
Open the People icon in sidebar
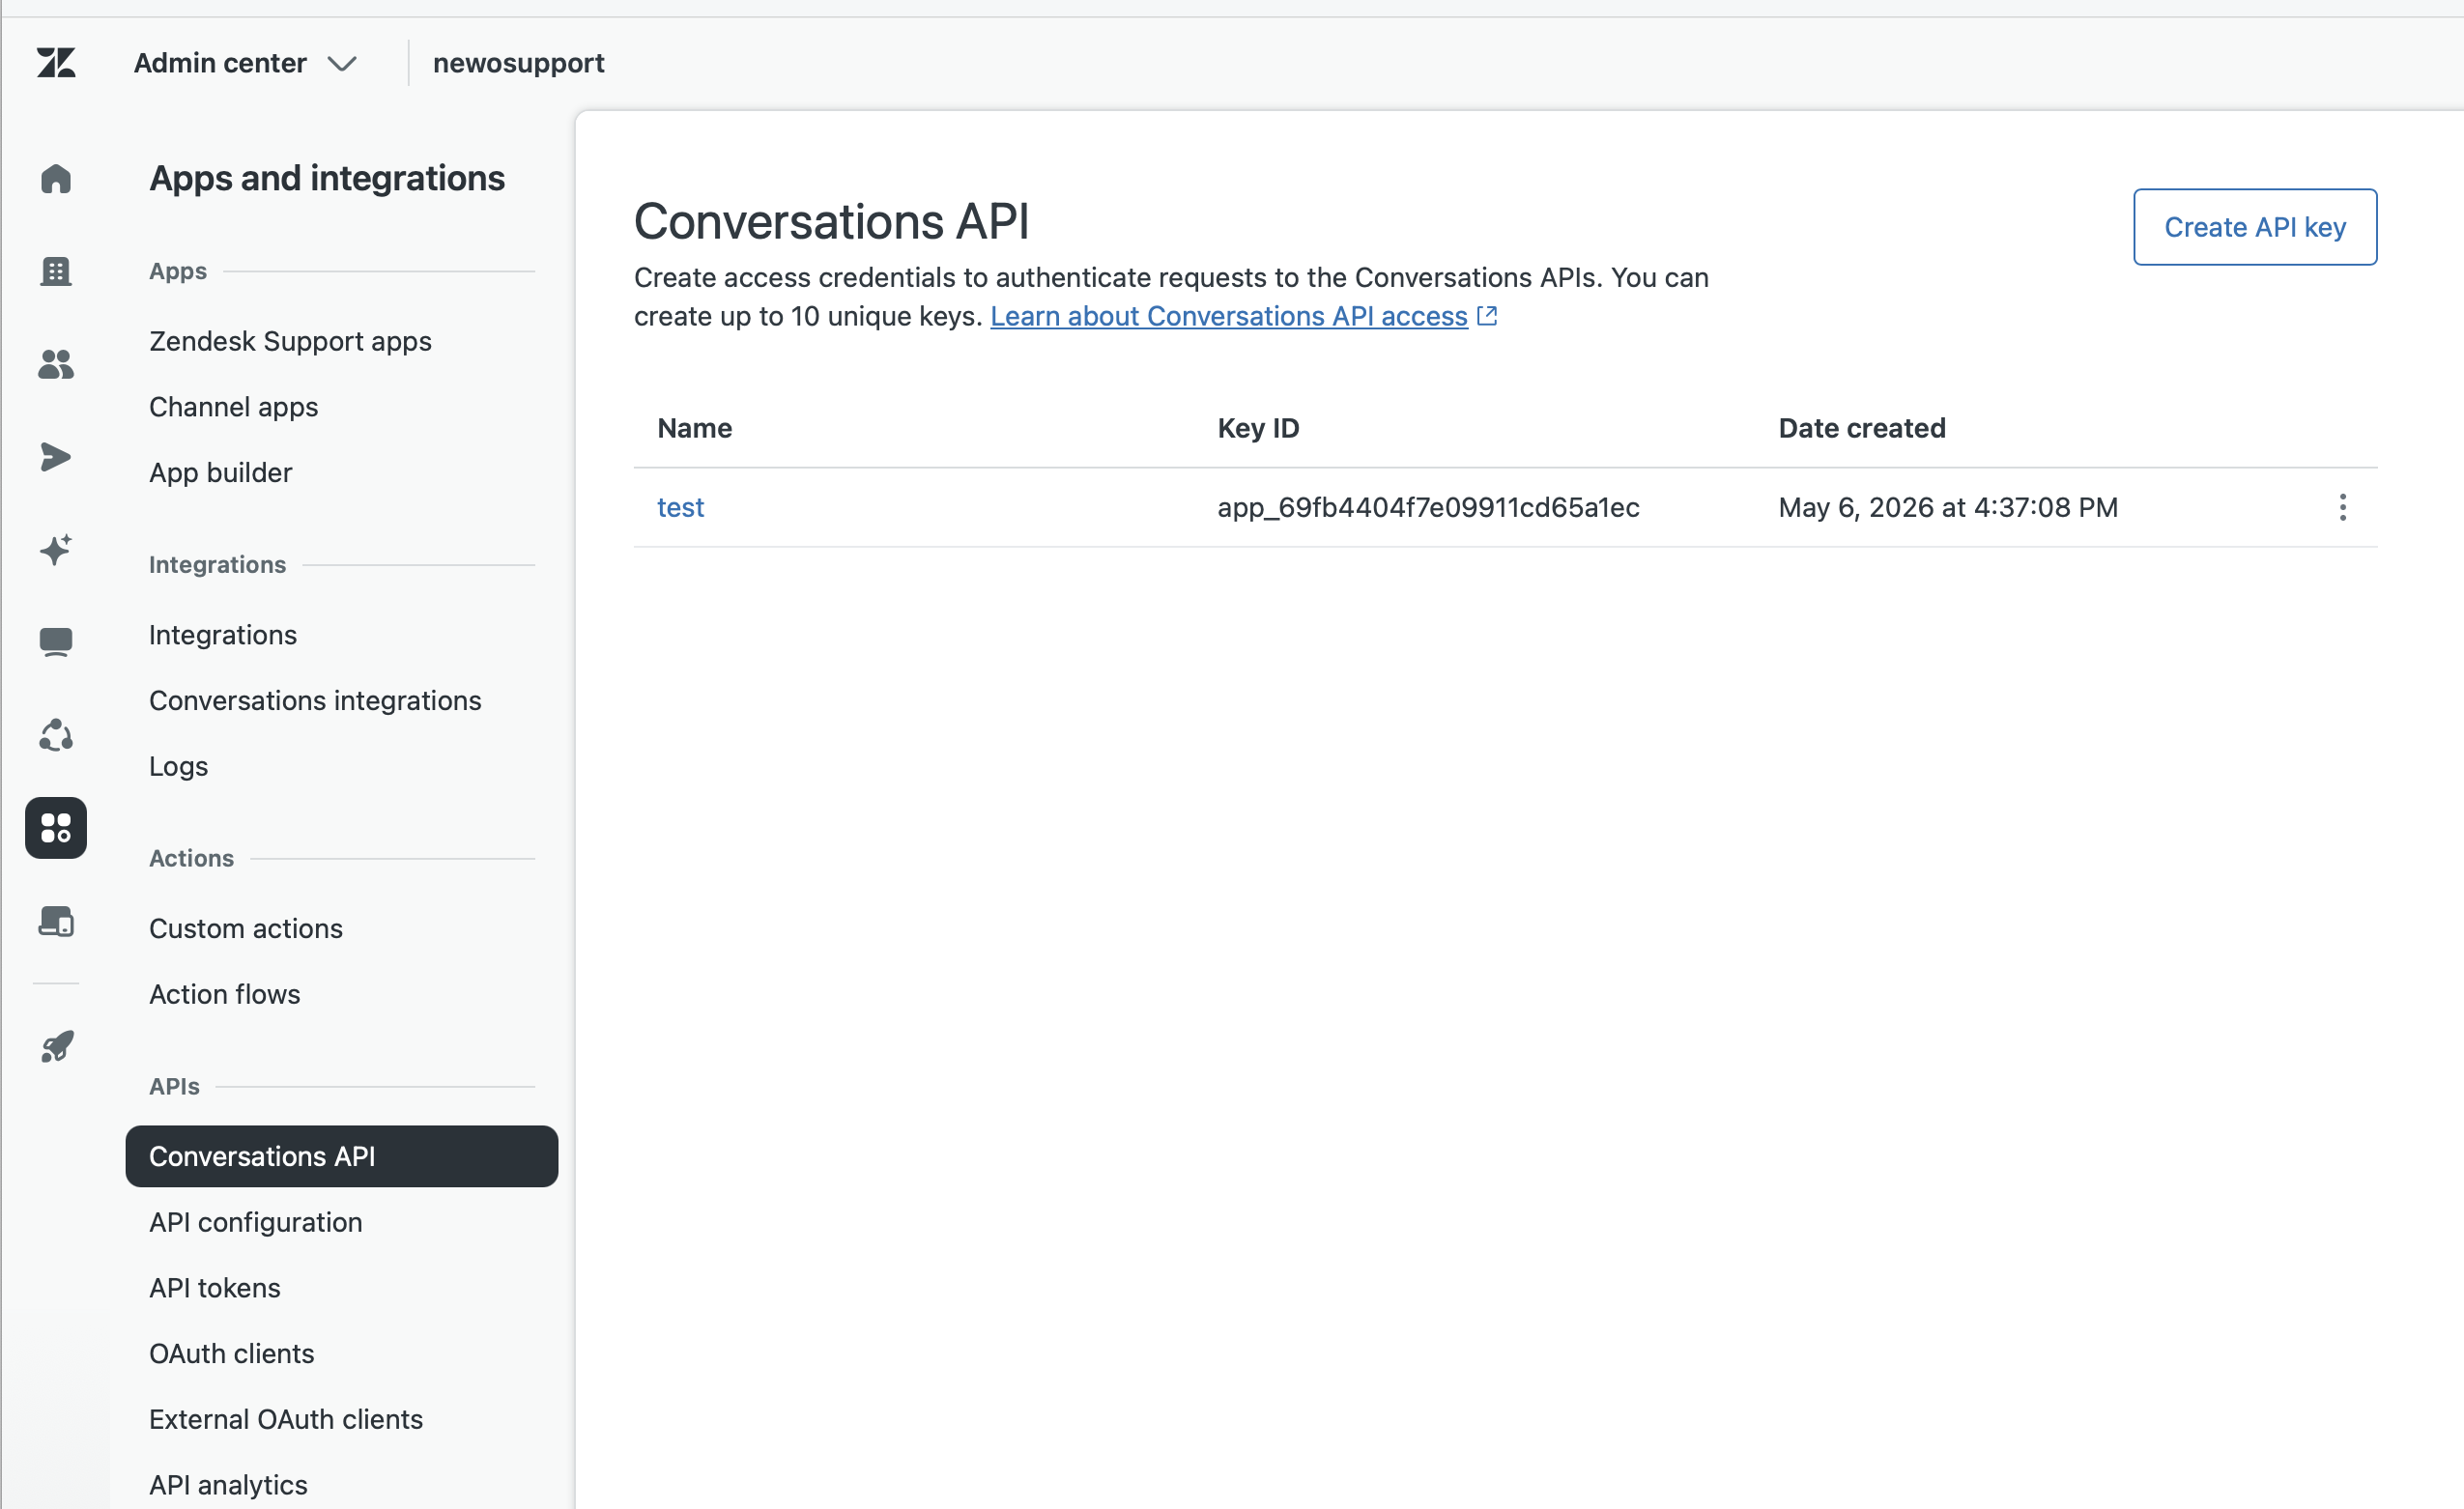[x=56, y=364]
